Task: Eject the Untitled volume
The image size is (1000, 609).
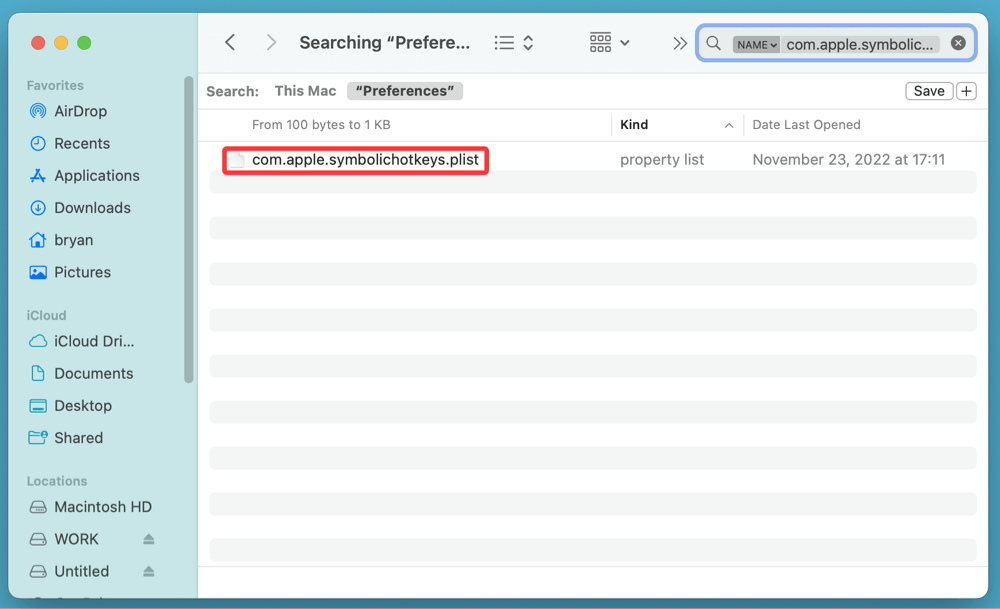Action: point(149,571)
